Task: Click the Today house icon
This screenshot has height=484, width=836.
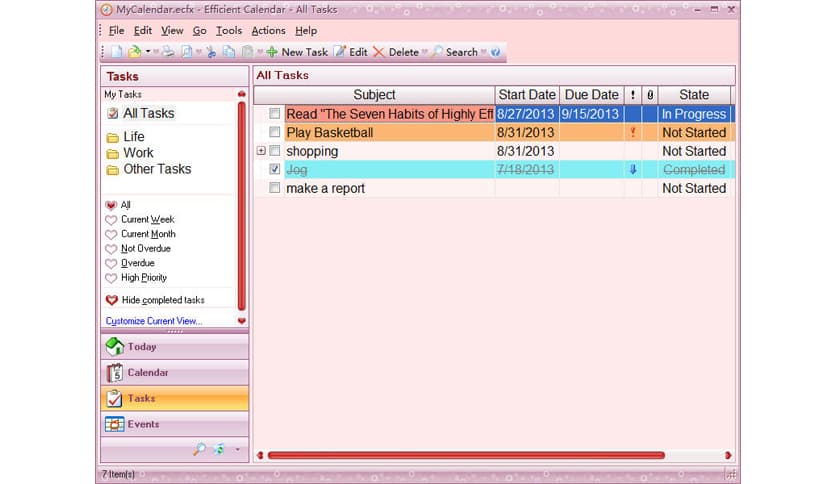Action: point(114,346)
